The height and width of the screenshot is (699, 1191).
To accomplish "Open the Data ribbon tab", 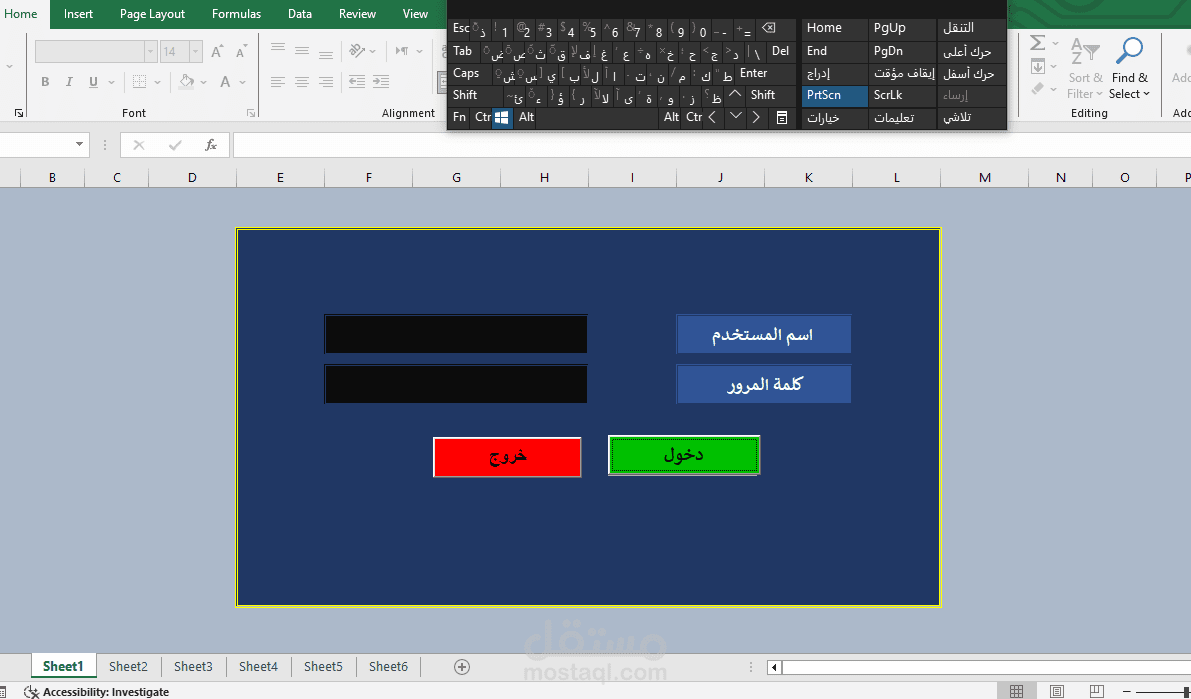I will click(x=300, y=14).
